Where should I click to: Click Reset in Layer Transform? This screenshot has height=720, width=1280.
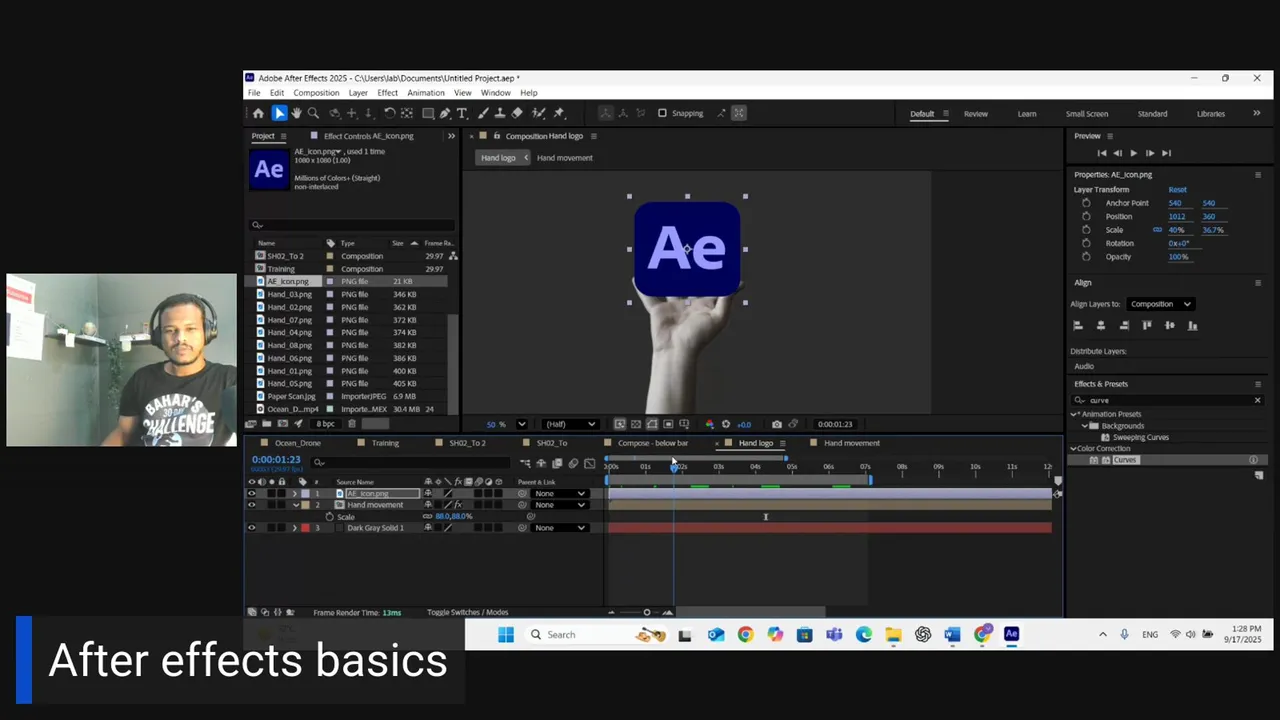pyautogui.click(x=1178, y=190)
